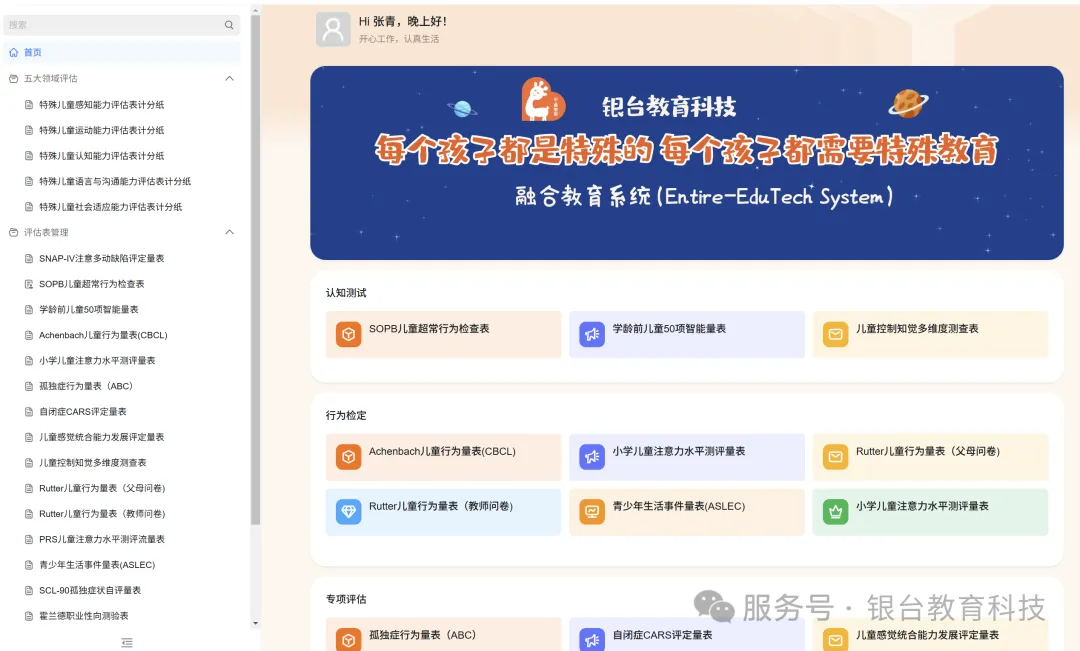Click the icon beside SOPB儿童超常行为检查表 in sidebar
The height and width of the screenshot is (651, 1080).
coord(29,284)
